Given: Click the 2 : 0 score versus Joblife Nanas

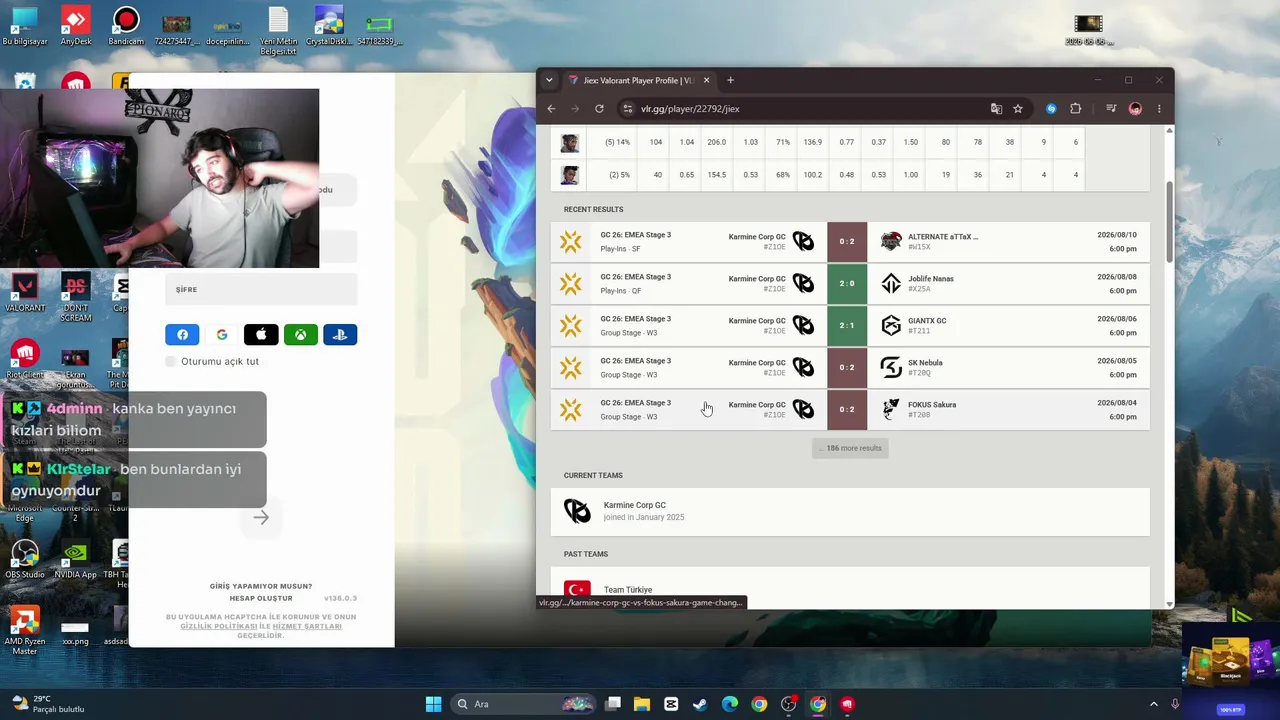Looking at the screenshot, I should pyautogui.click(x=847, y=283).
